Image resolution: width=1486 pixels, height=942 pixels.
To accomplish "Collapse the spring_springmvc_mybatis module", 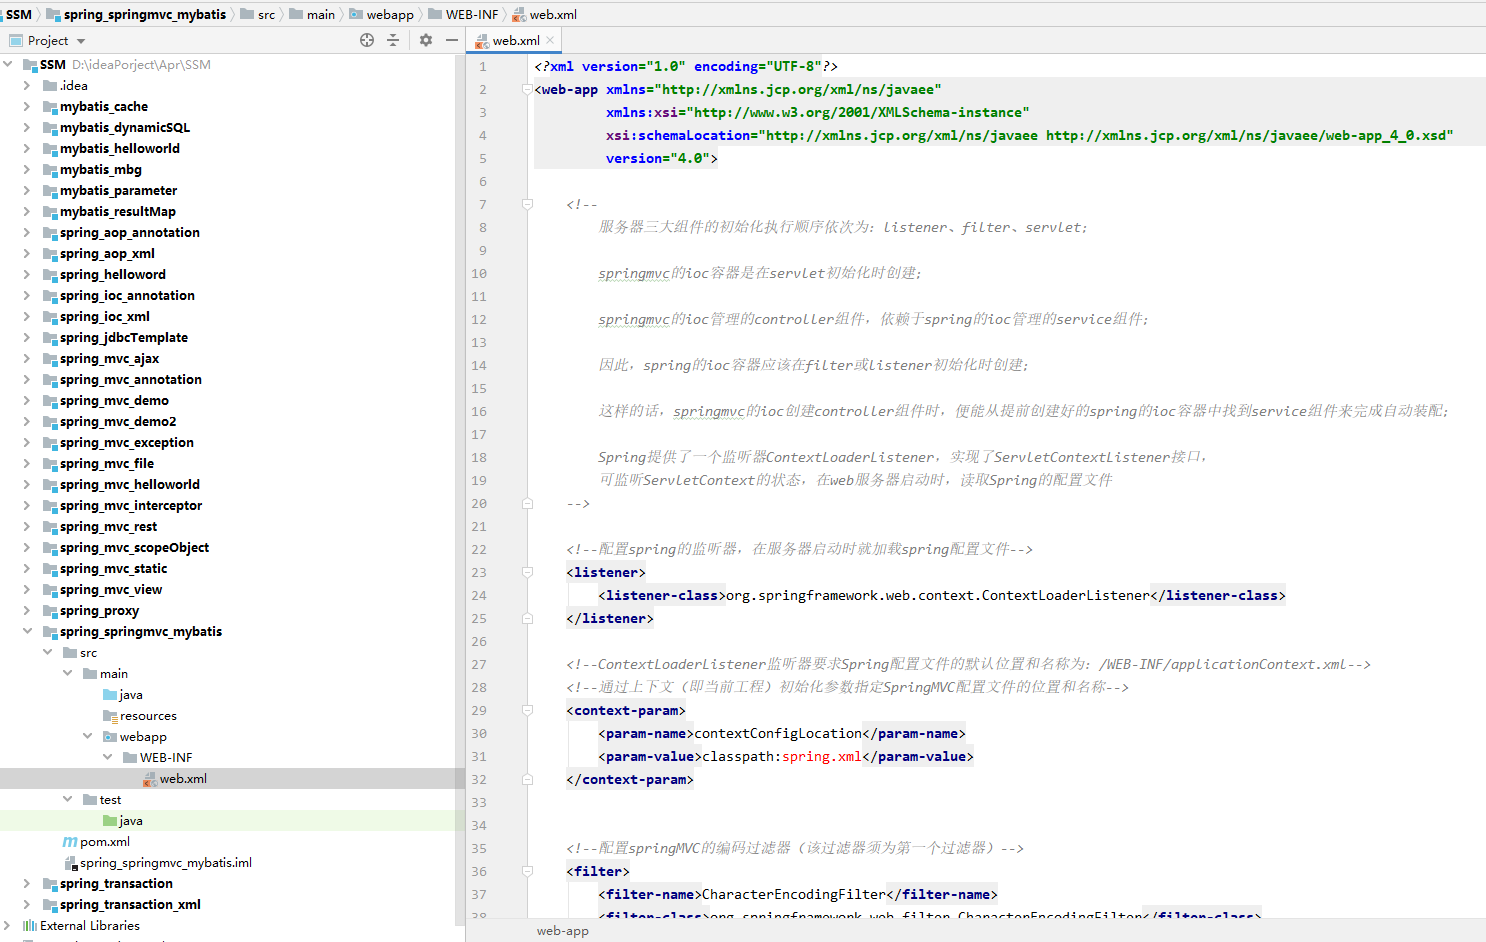I will [x=27, y=631].
